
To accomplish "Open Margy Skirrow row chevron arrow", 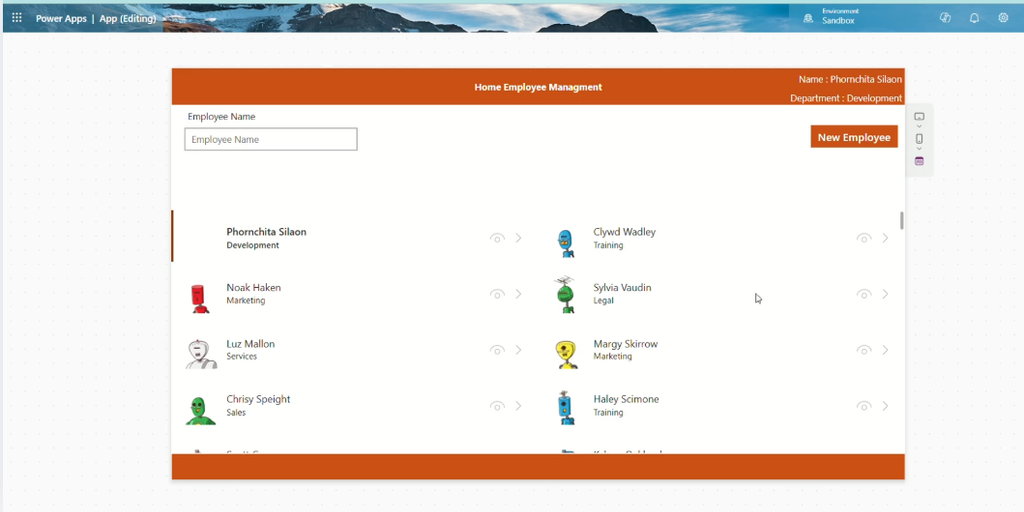I will [x=886, y=349].
